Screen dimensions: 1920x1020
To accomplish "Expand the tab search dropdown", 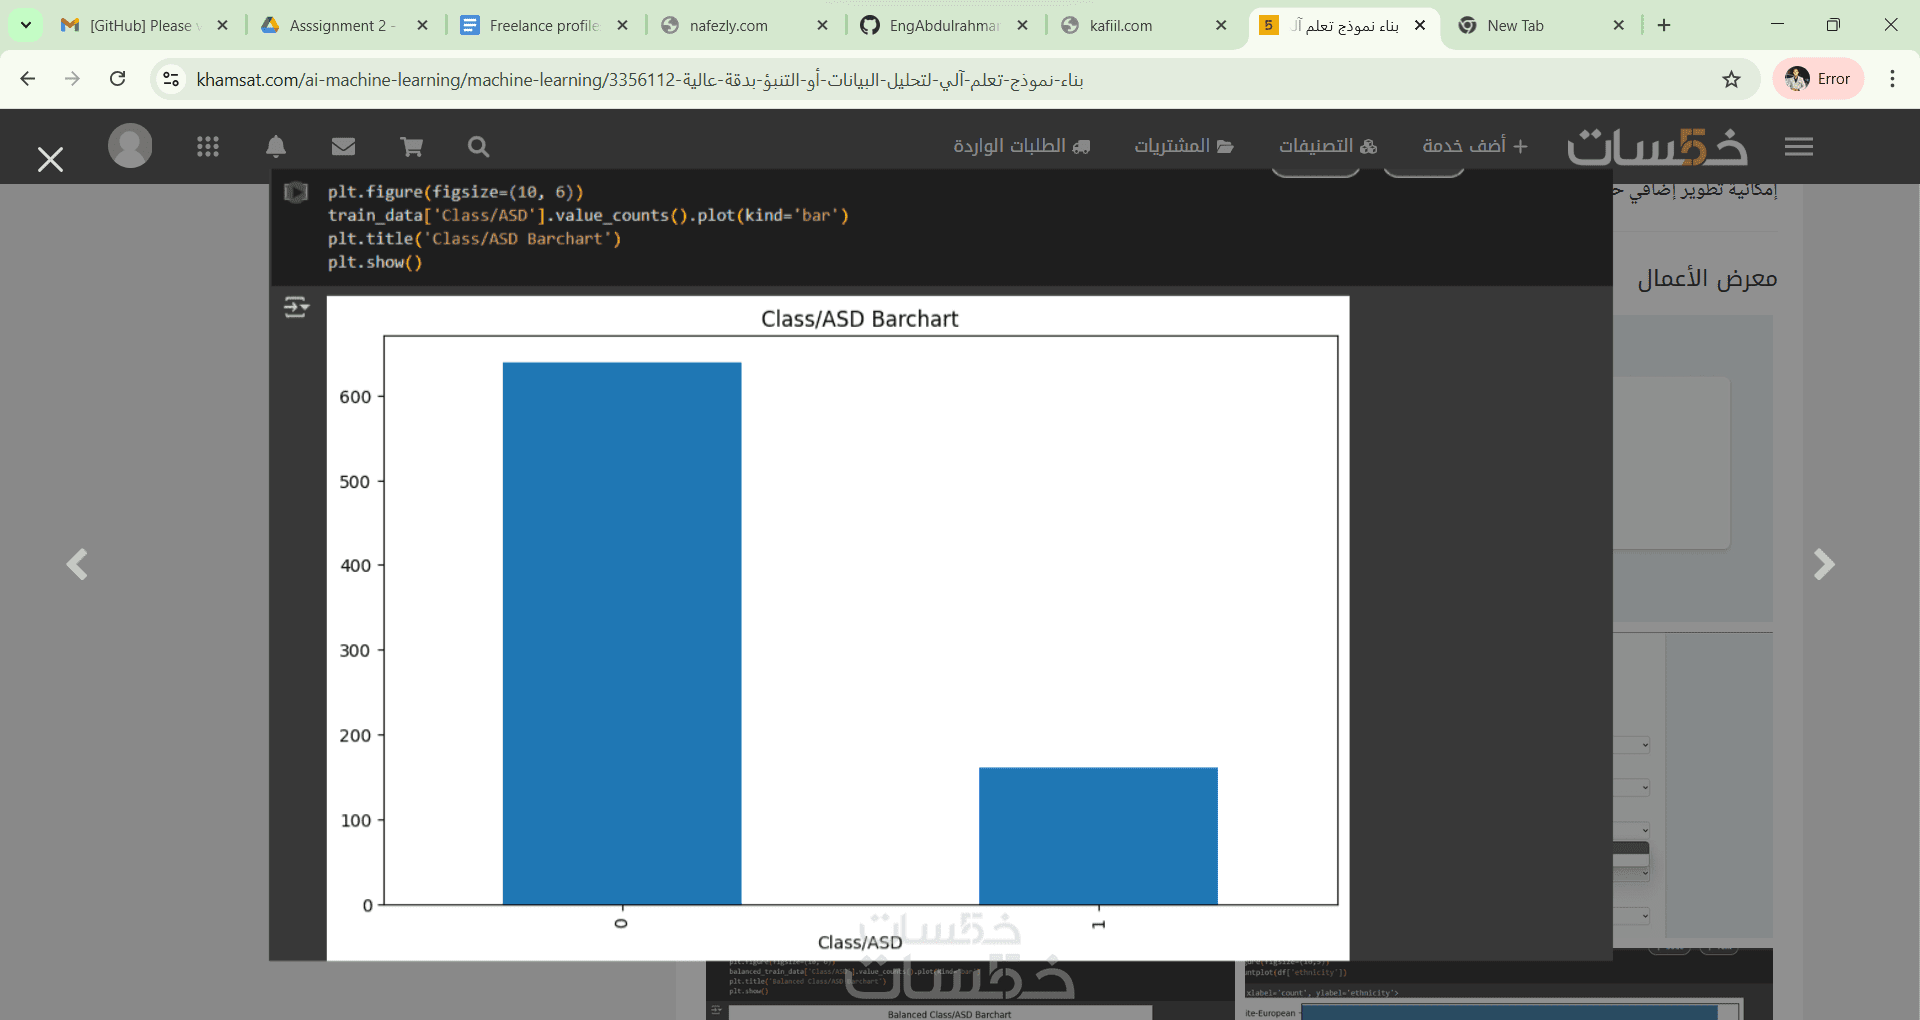I will point(26,25).
